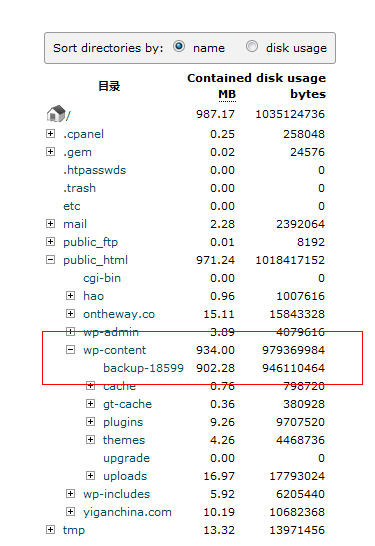Viewport: 375px width, 546px height.
Task: Open the .gem directory link
Action: (77, 153)
